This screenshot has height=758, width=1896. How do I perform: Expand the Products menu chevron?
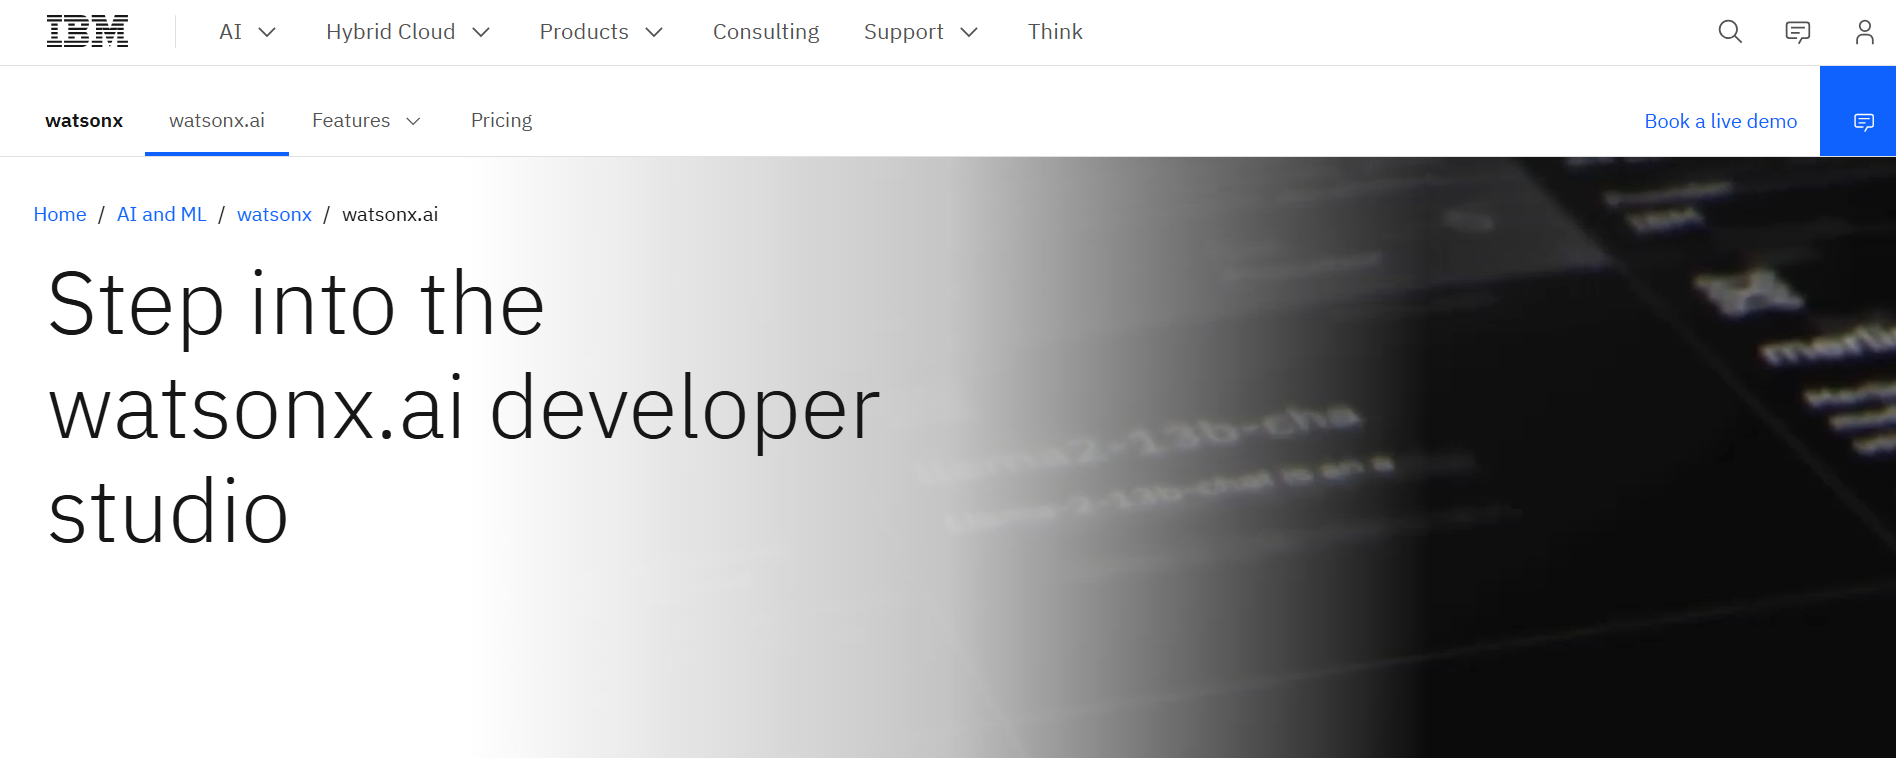[654, 32]
